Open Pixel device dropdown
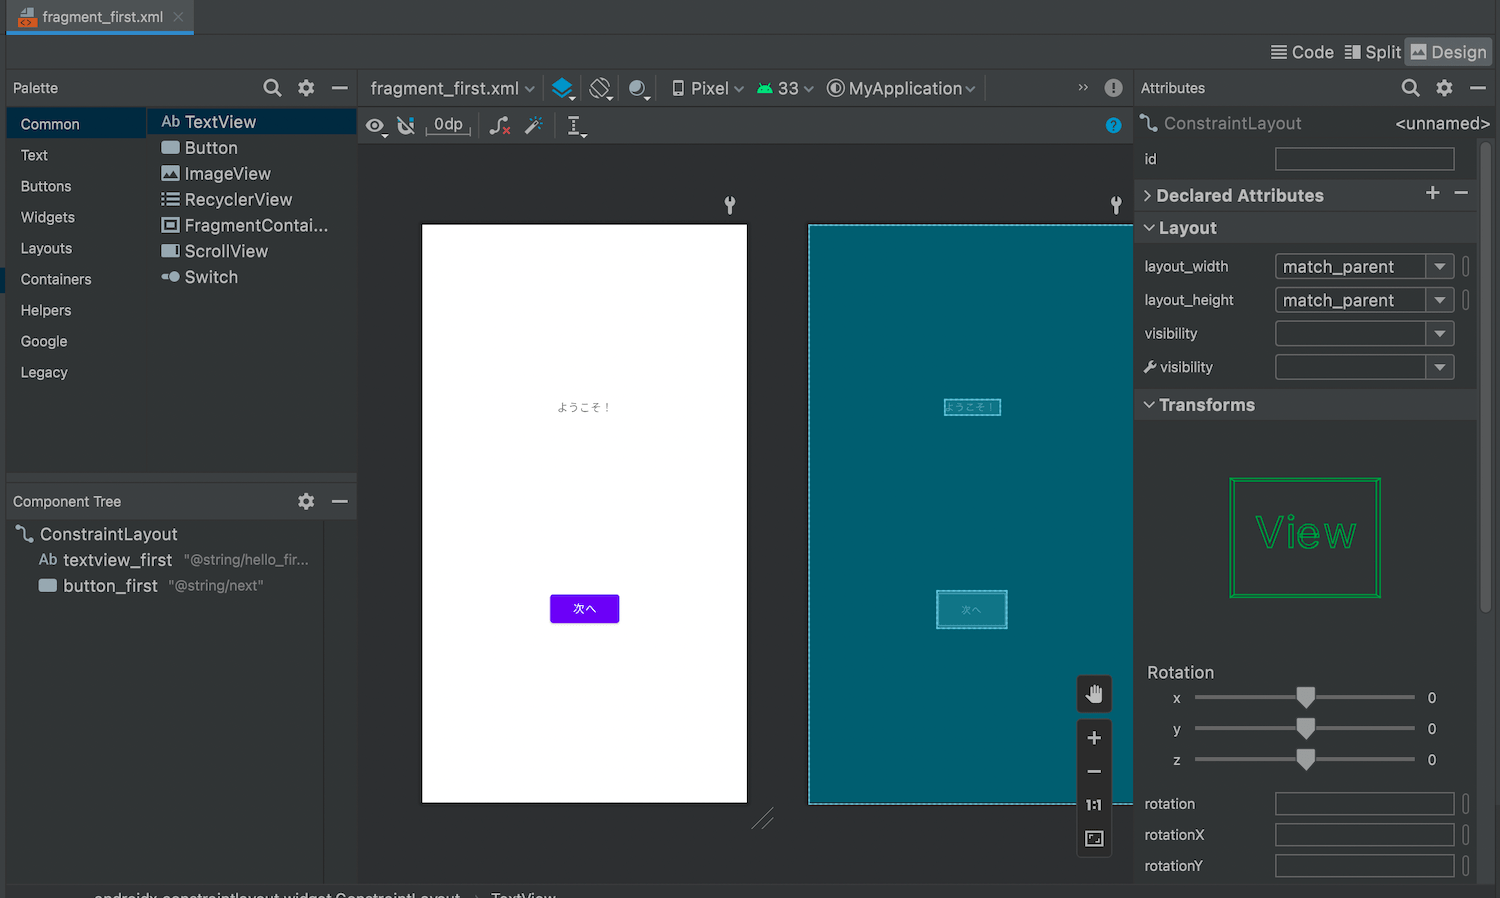1500x898 pixels. click(708, 89)
